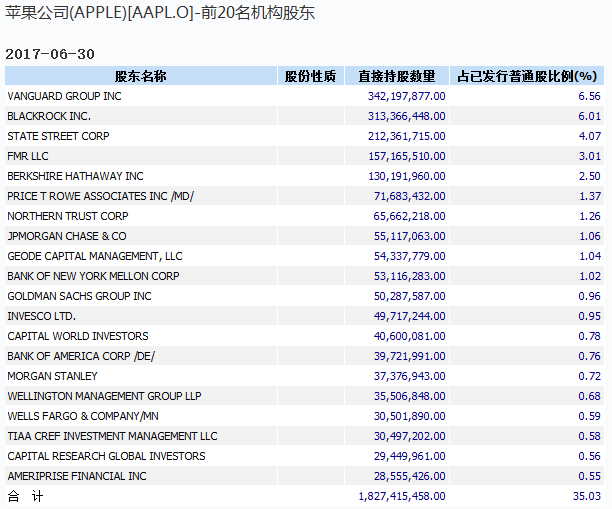612x509 pixels.
Task: Select Ameriprise percentage 0.55
Action: click(x=589, y=476)
